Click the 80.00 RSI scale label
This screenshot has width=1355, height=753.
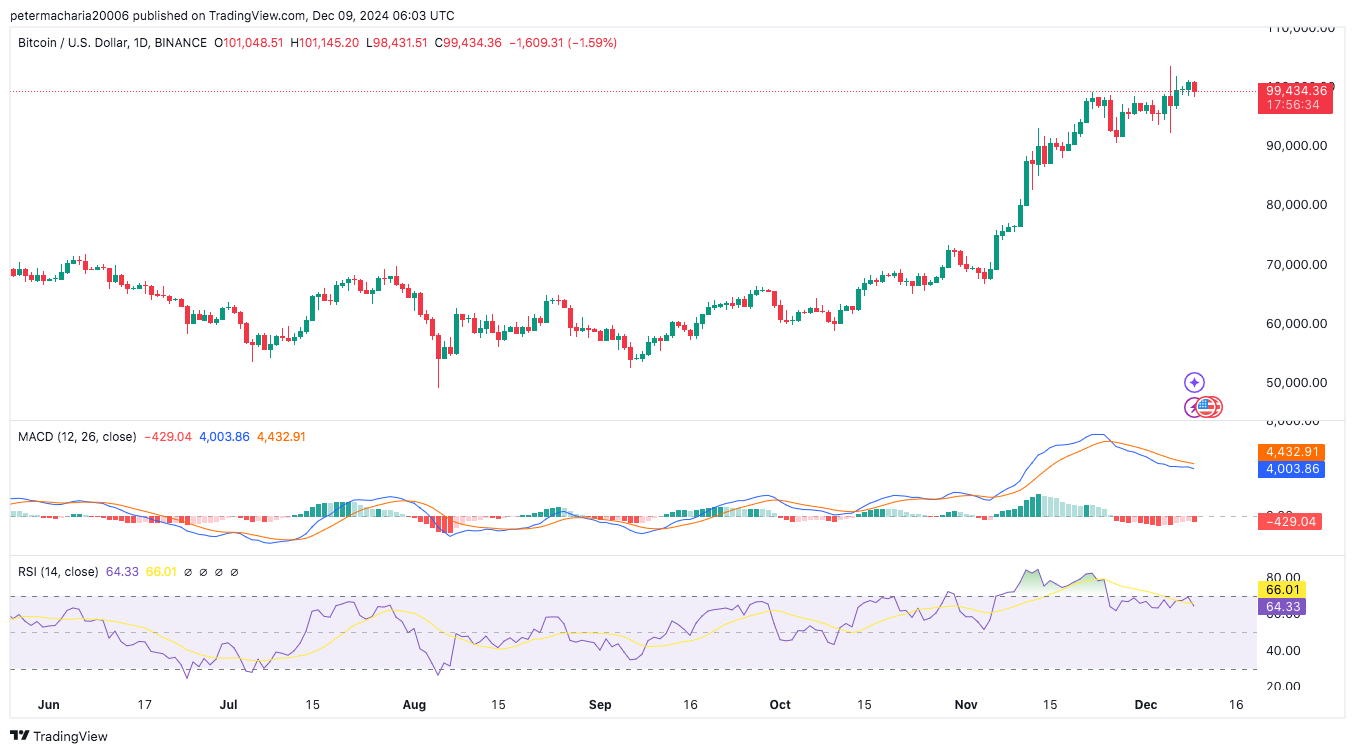[1284, 577]
